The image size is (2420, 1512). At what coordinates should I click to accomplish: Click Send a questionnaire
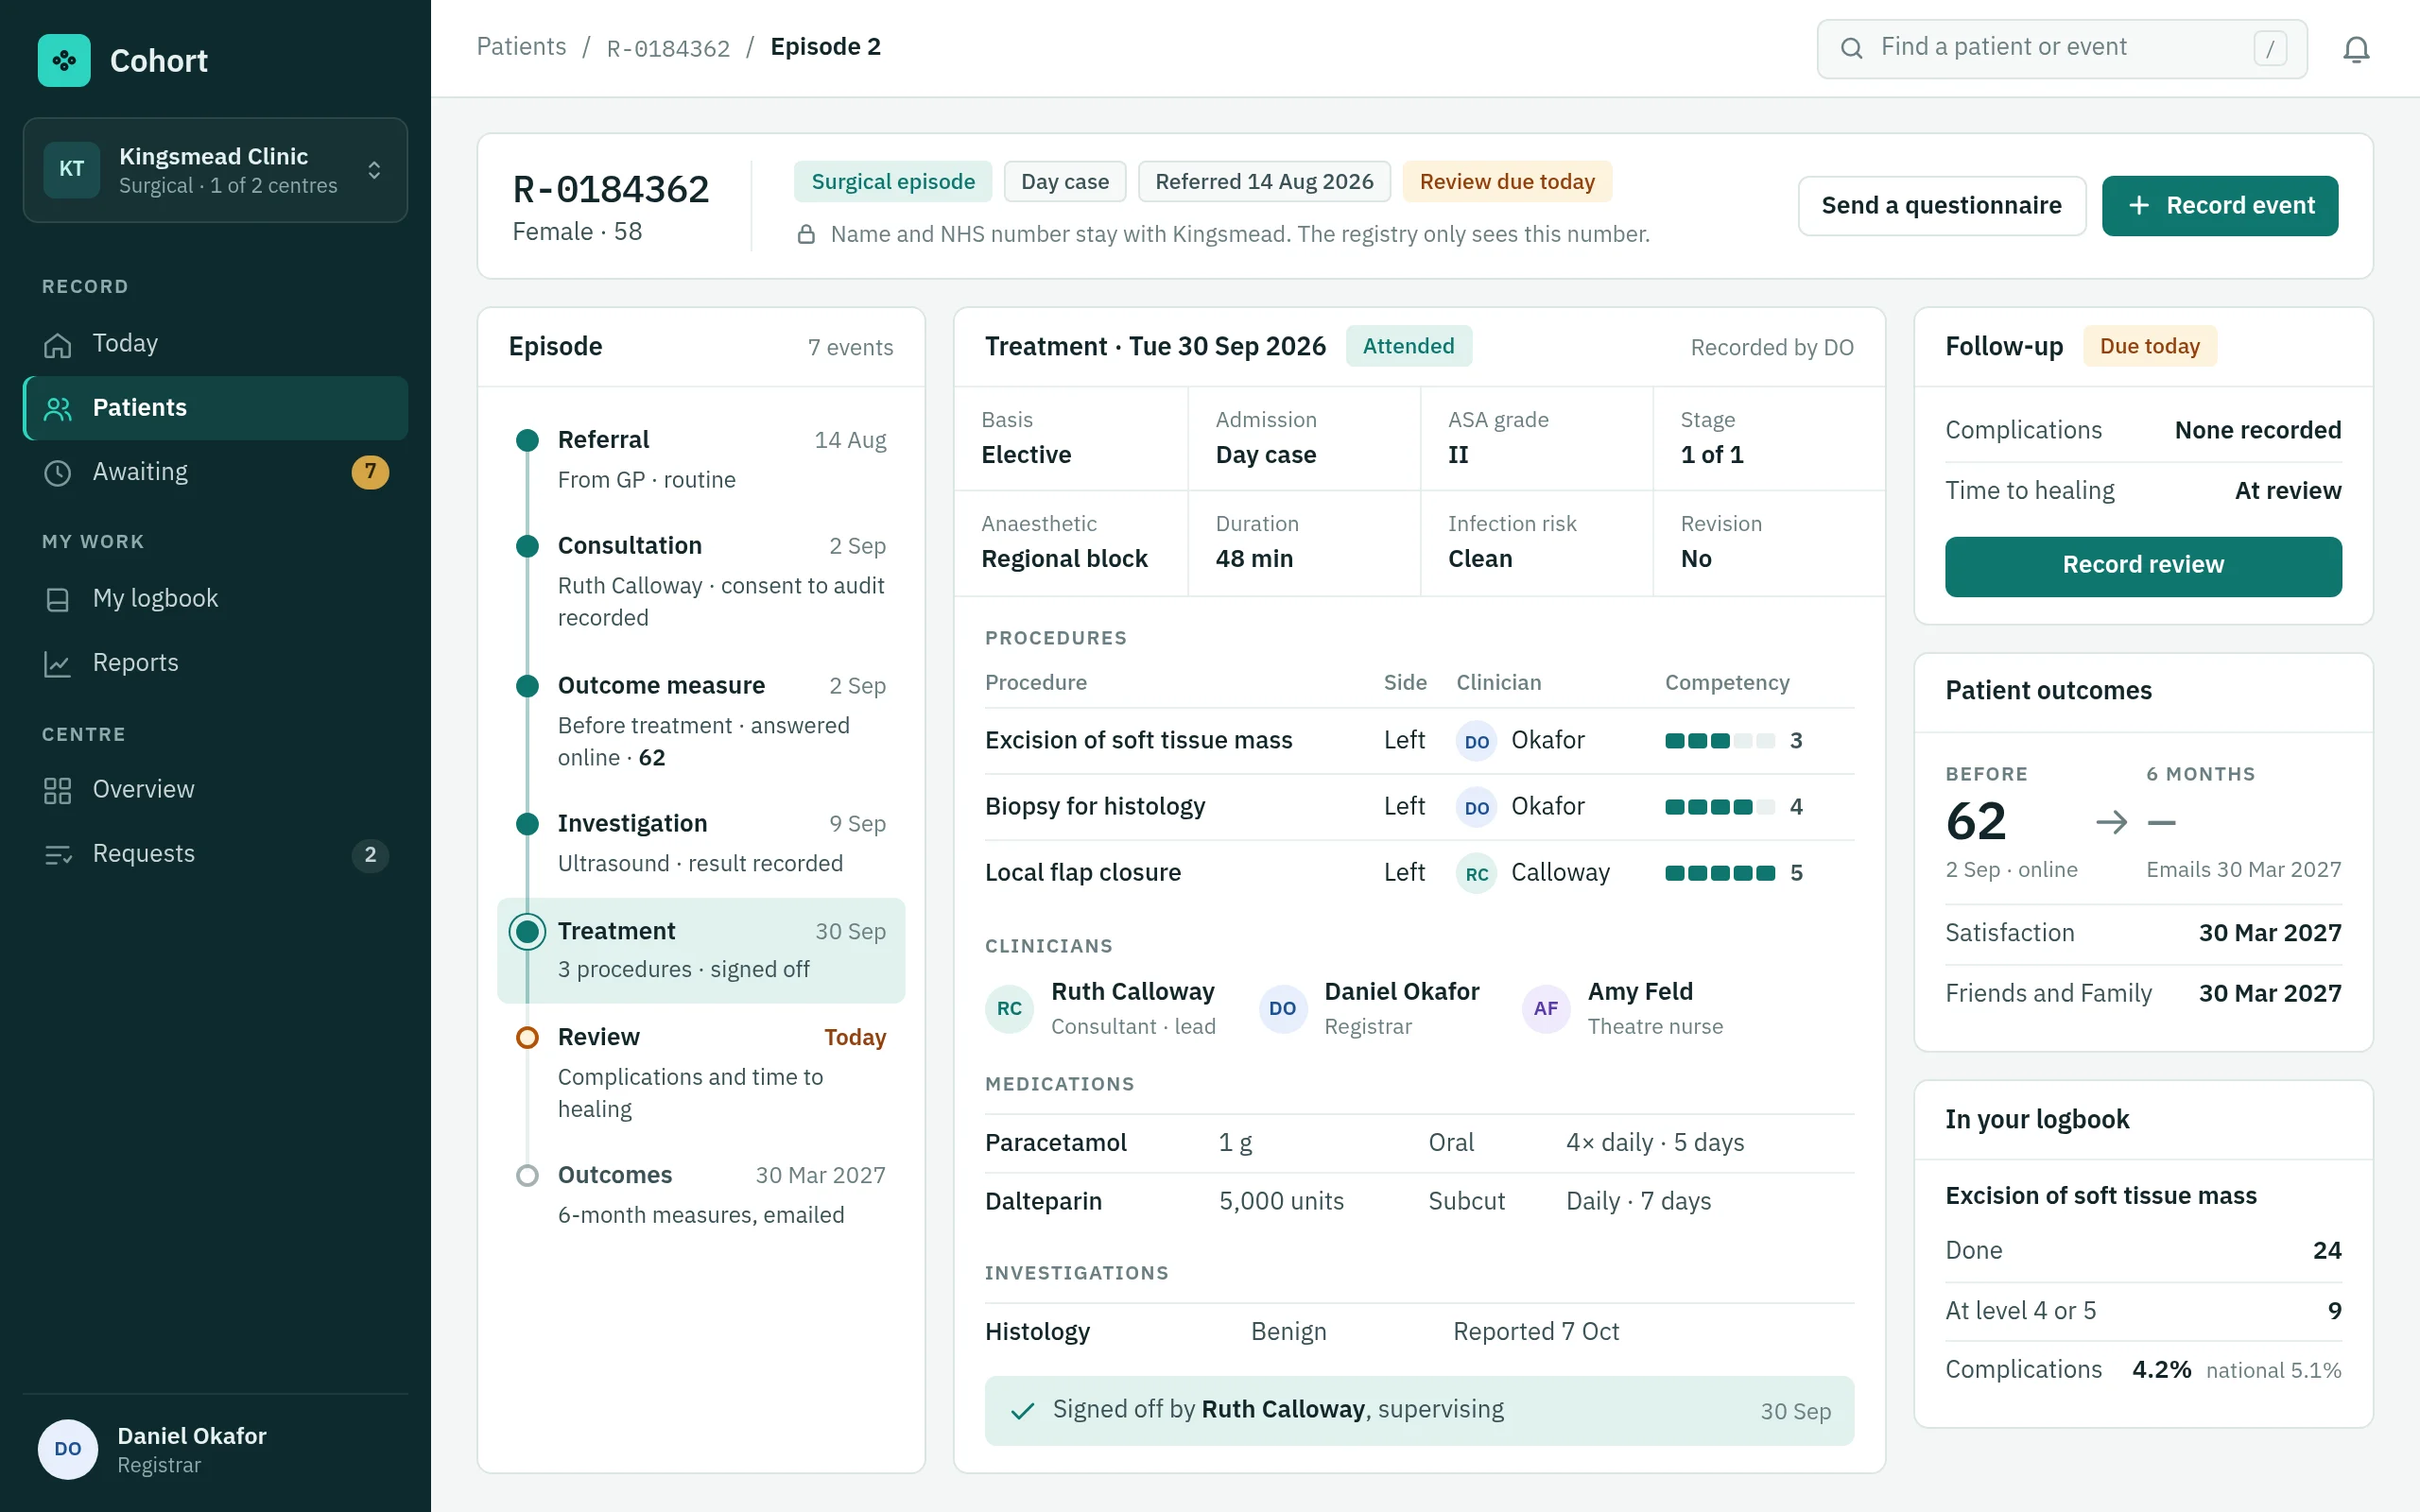click(1941, 206)
